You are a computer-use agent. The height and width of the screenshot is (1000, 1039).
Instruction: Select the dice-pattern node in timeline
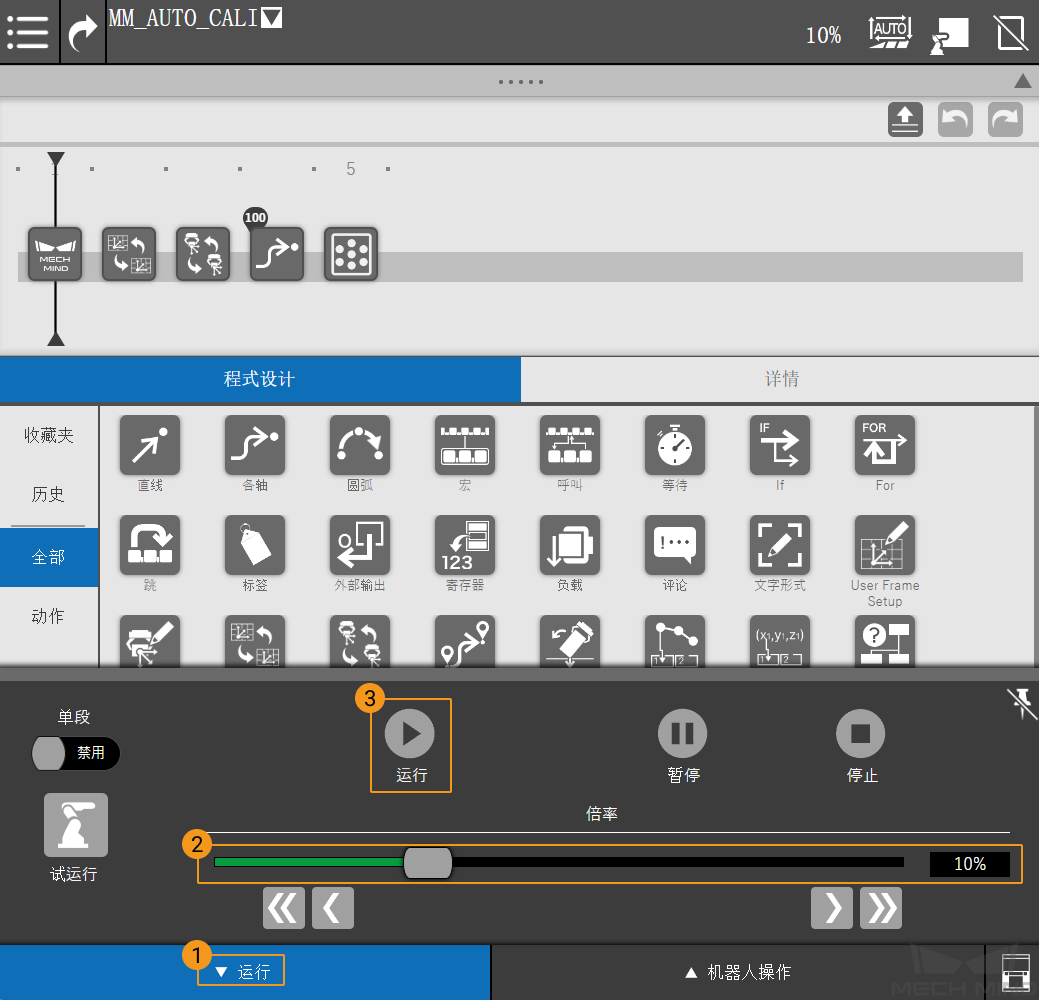pyautogui.click(x=351, y=254)
